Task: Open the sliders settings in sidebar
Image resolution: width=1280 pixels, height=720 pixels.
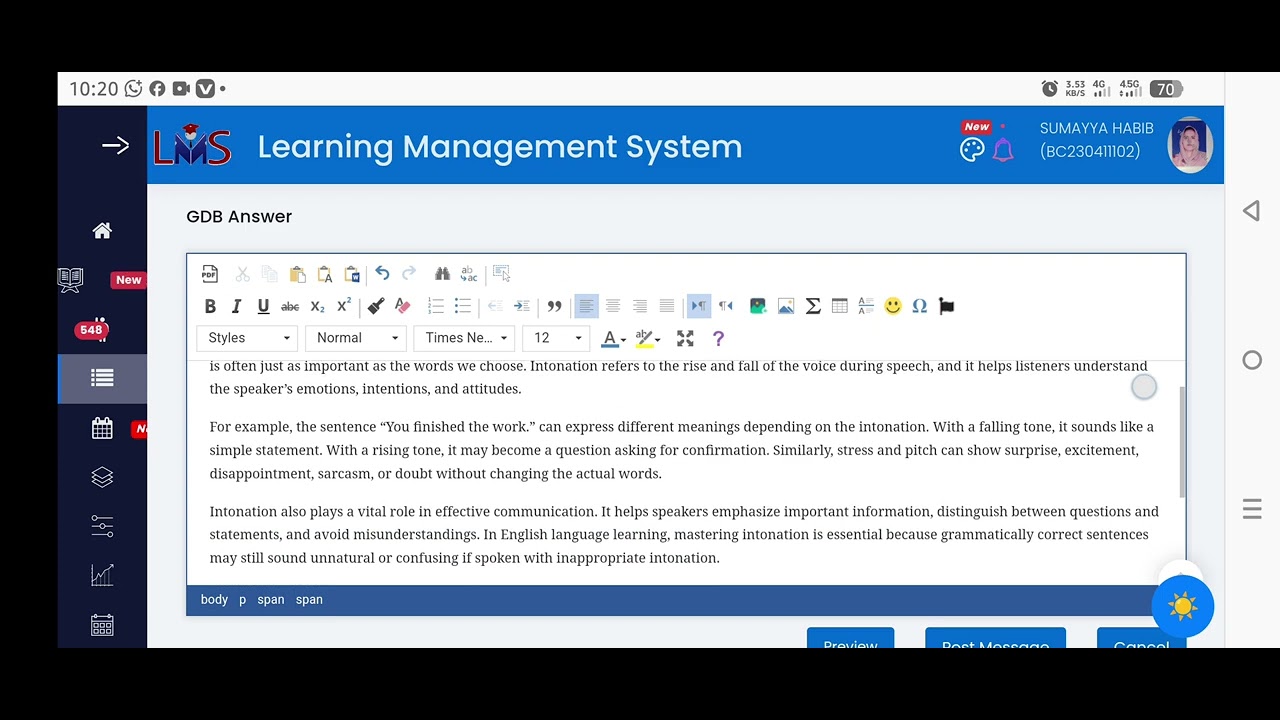Action: (x=102, y=526)
